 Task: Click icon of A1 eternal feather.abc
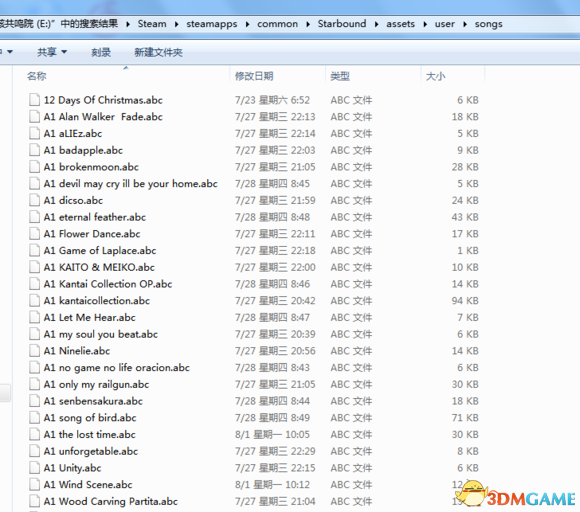click(34, 217)
